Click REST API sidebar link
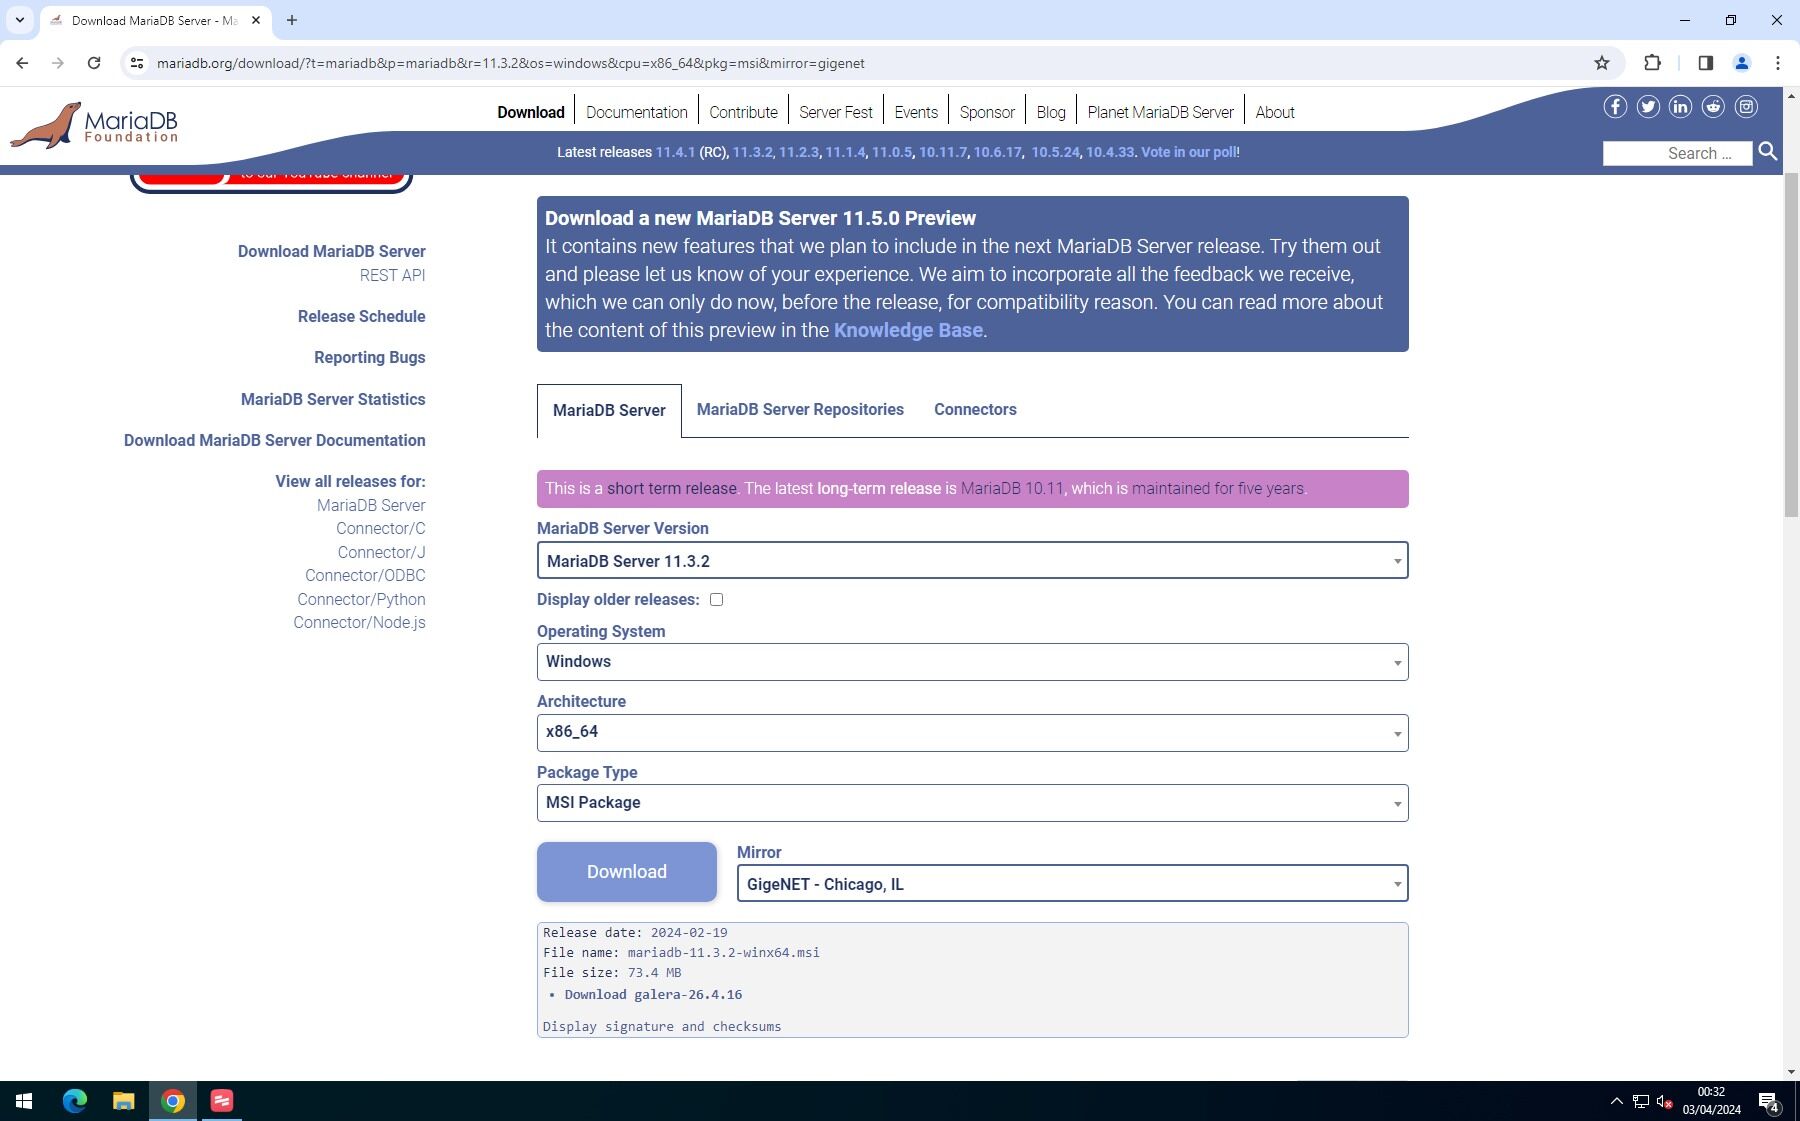 392,276
